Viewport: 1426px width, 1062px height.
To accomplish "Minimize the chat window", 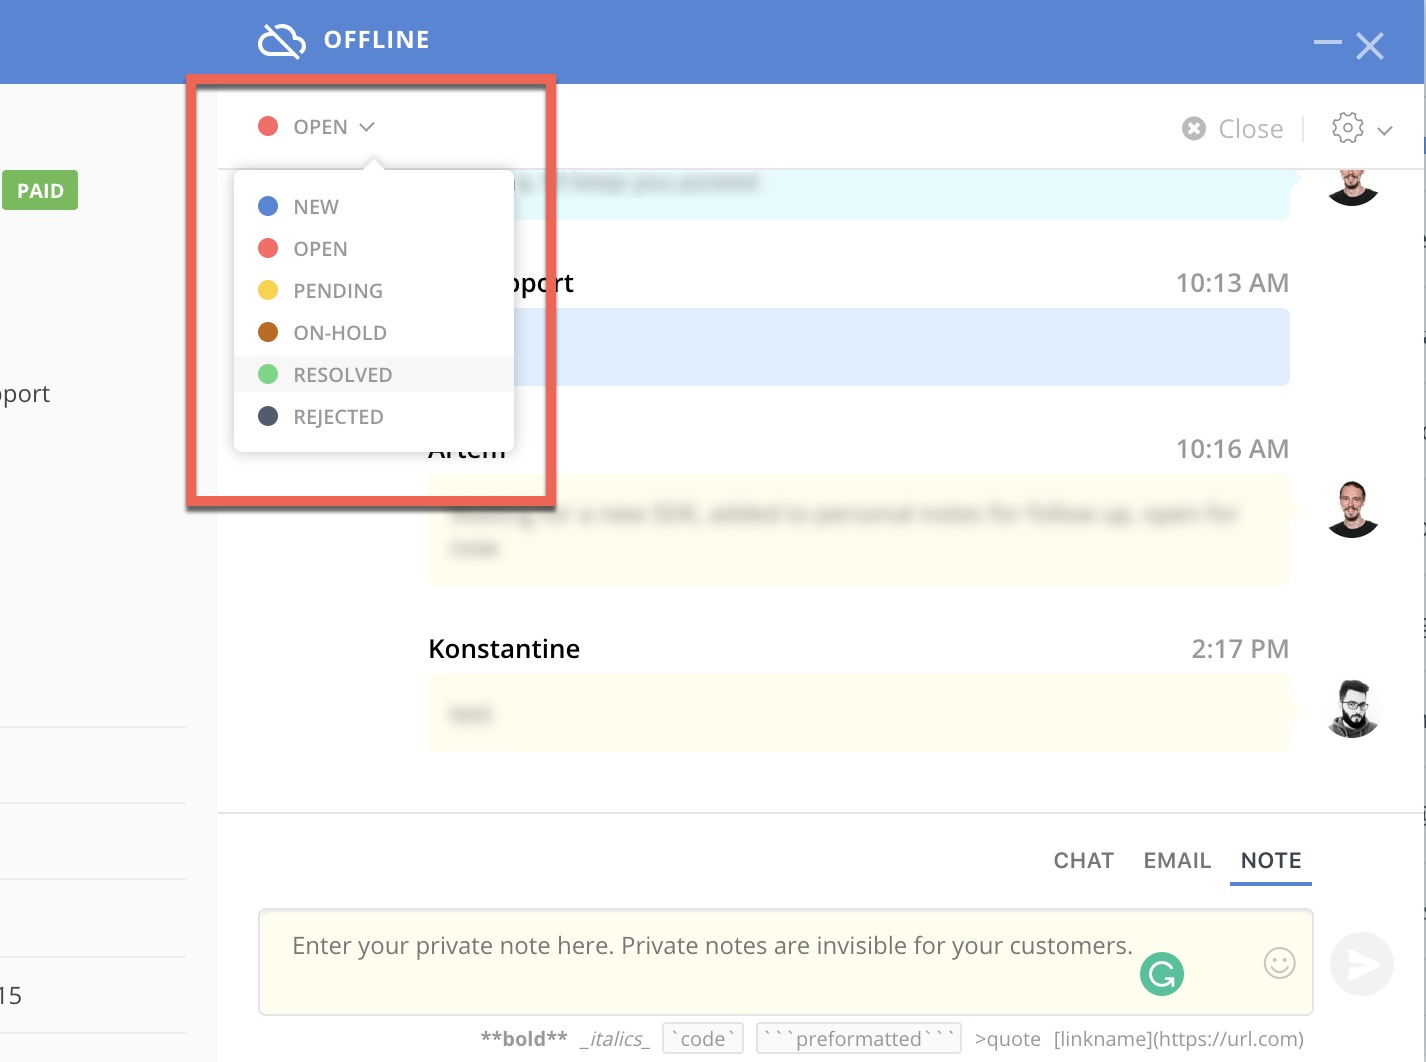I will 1328,42.
